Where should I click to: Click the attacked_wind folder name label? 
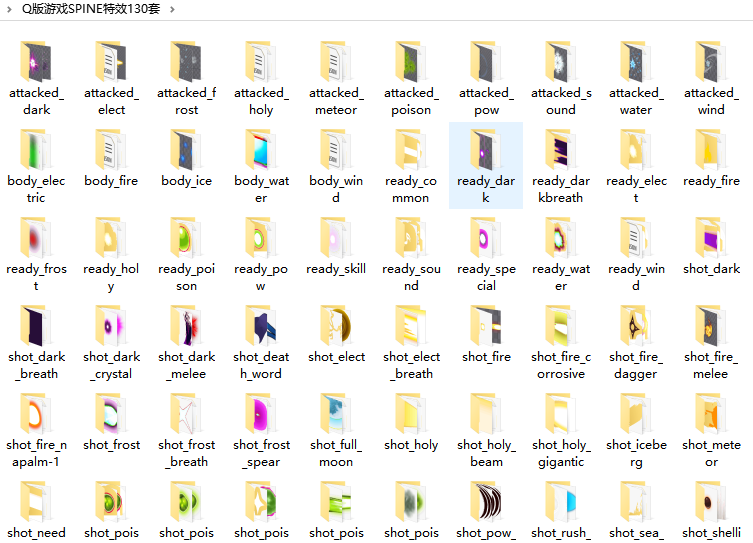[x=711, y=101]
